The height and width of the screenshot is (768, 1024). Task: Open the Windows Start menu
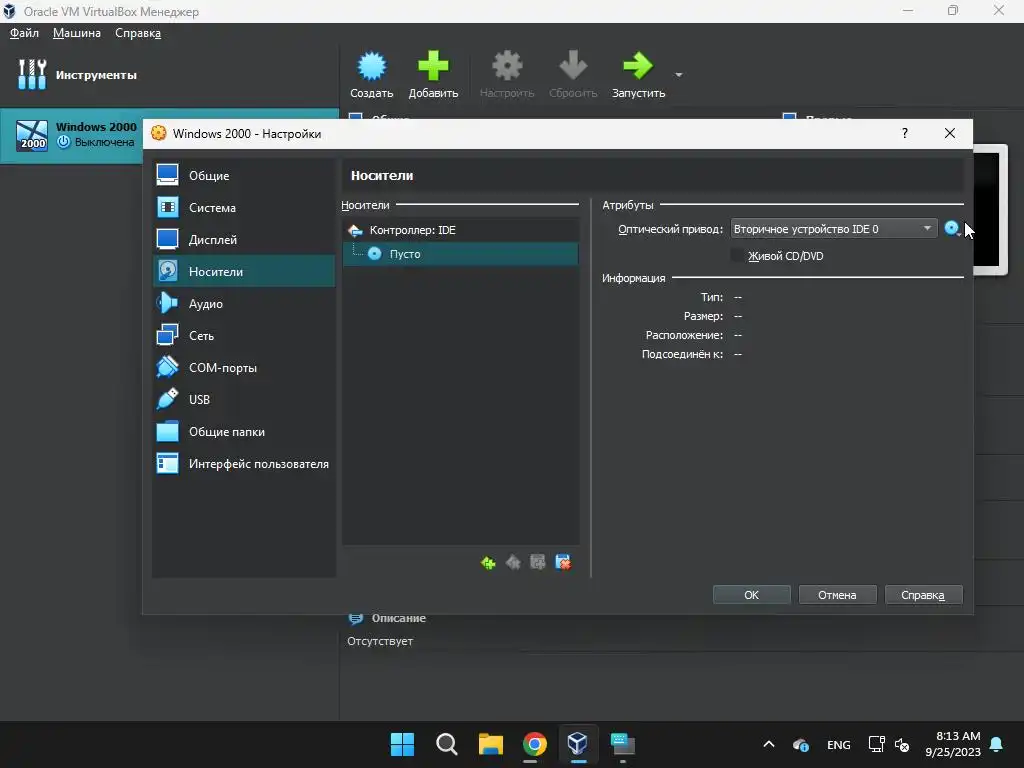pos(402,744)
